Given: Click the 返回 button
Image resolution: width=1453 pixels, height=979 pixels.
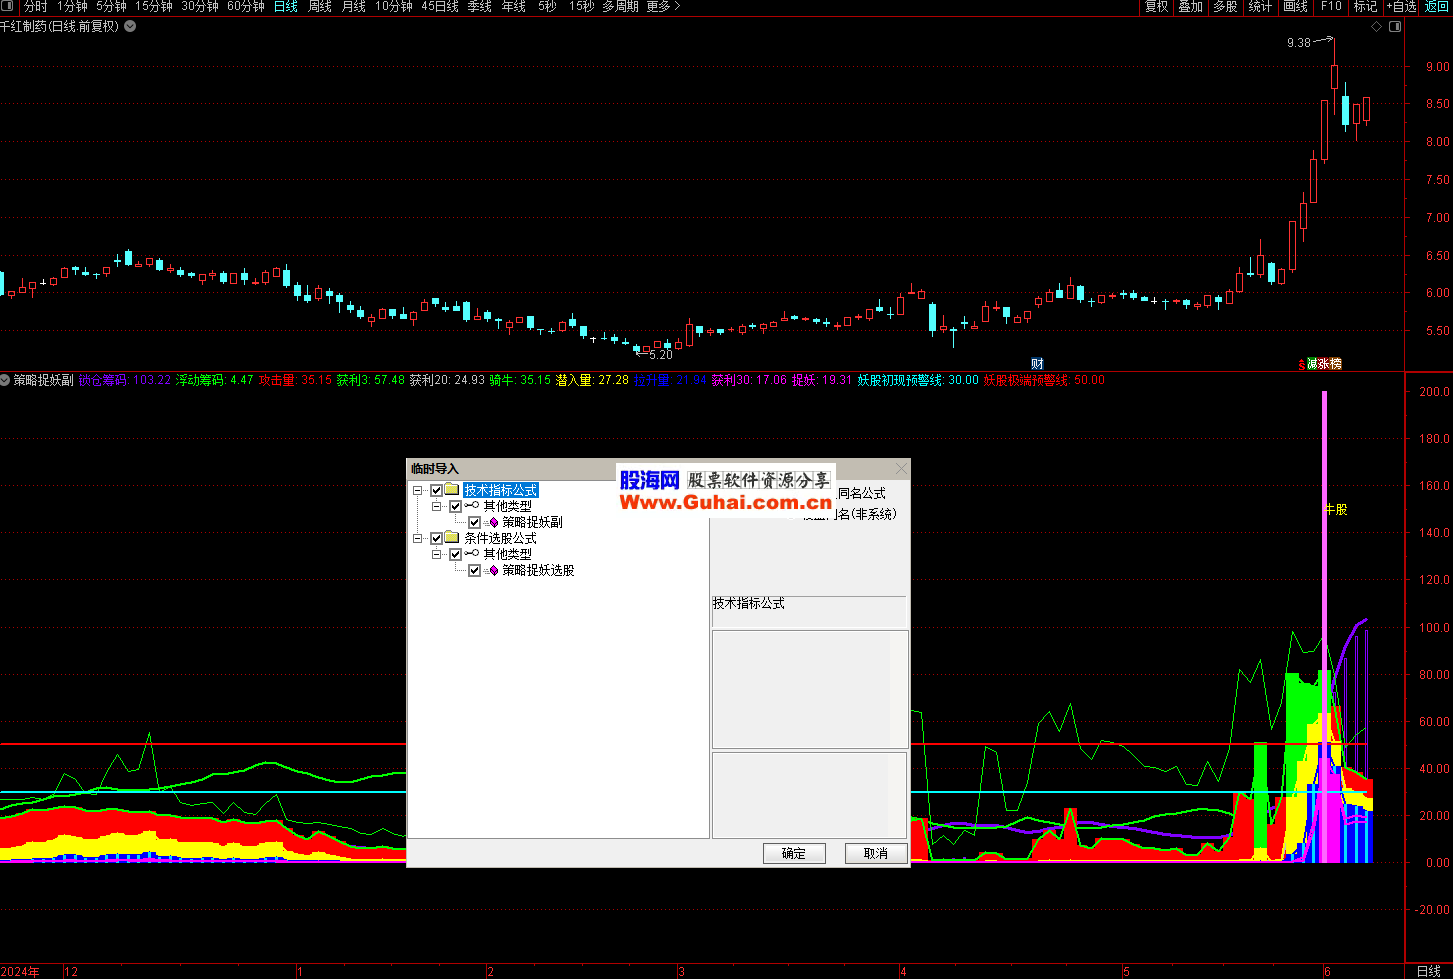Looking at the screenshot, I should click(x=1437, y=6).
